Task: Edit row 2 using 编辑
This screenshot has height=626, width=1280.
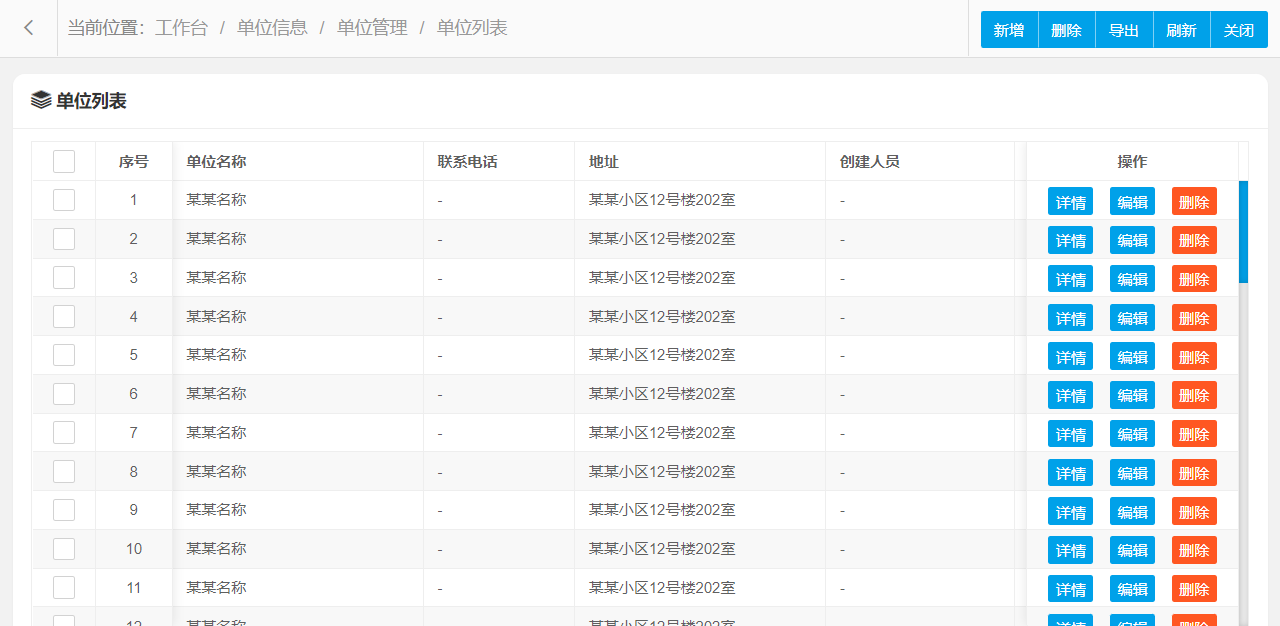Action: coord(1132,240)
